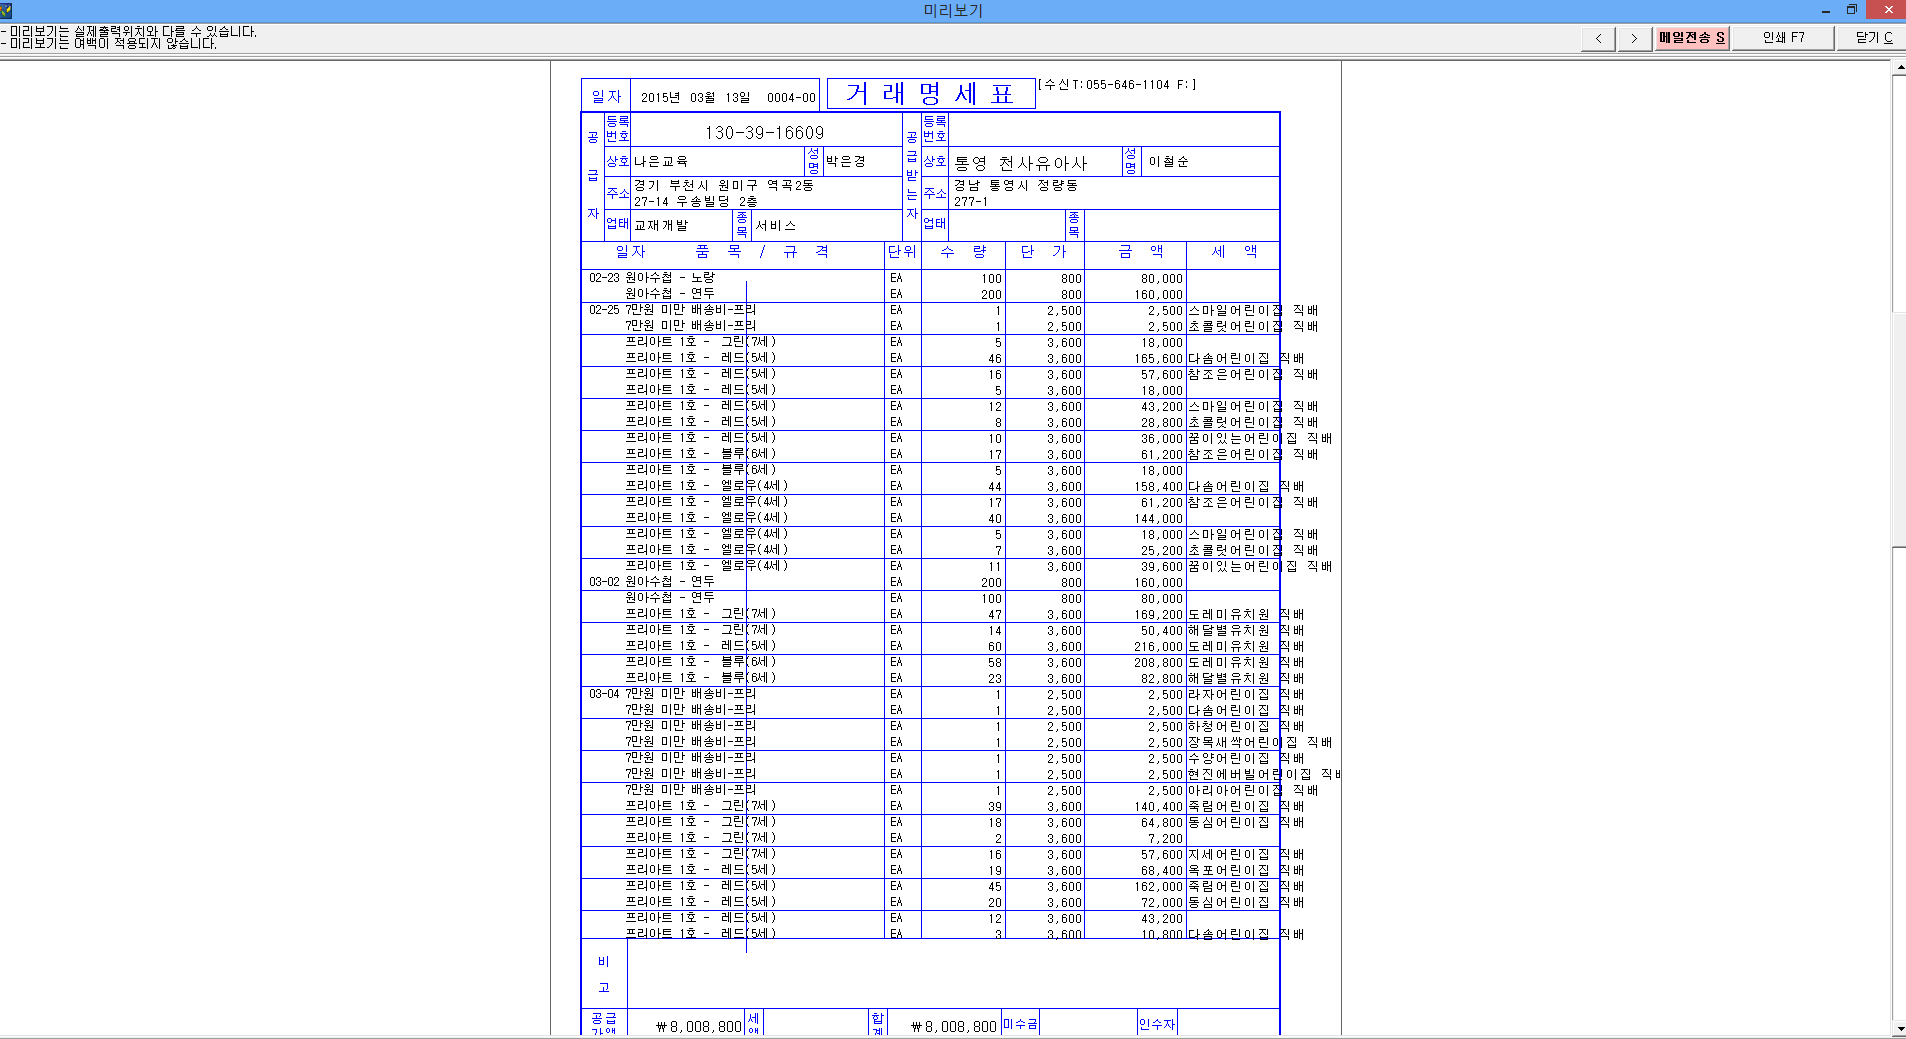Screen dimensions: 1906x1039
Task: Click the date 2015년 03월 13일
Action: (695, 98)
